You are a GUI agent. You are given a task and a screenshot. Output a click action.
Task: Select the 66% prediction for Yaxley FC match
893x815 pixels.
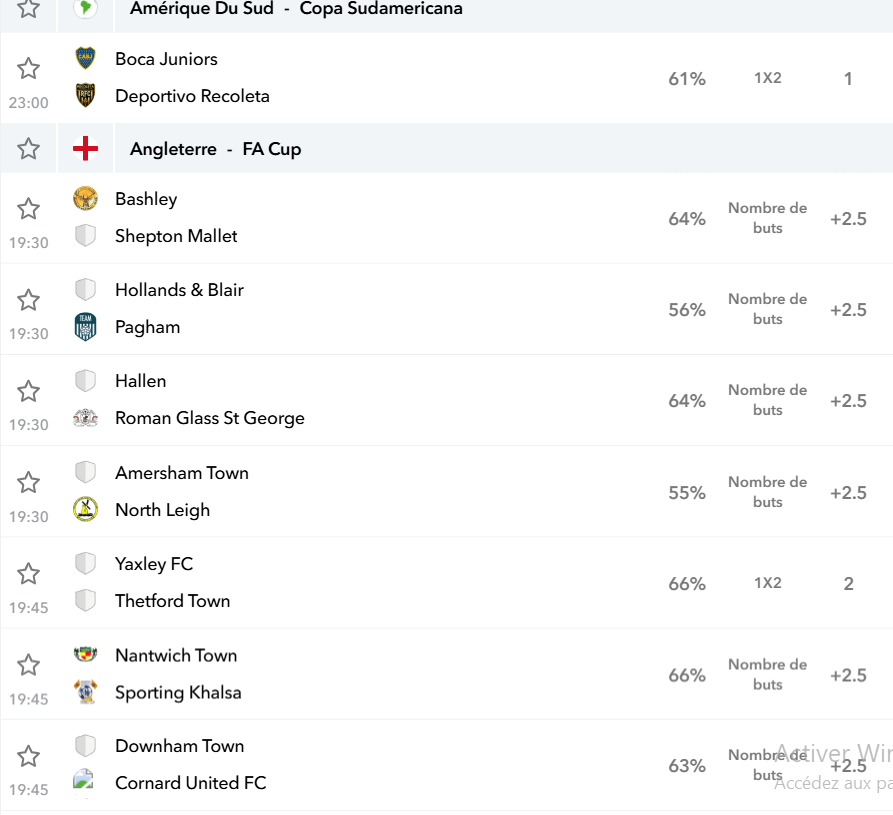click(687, 584)
